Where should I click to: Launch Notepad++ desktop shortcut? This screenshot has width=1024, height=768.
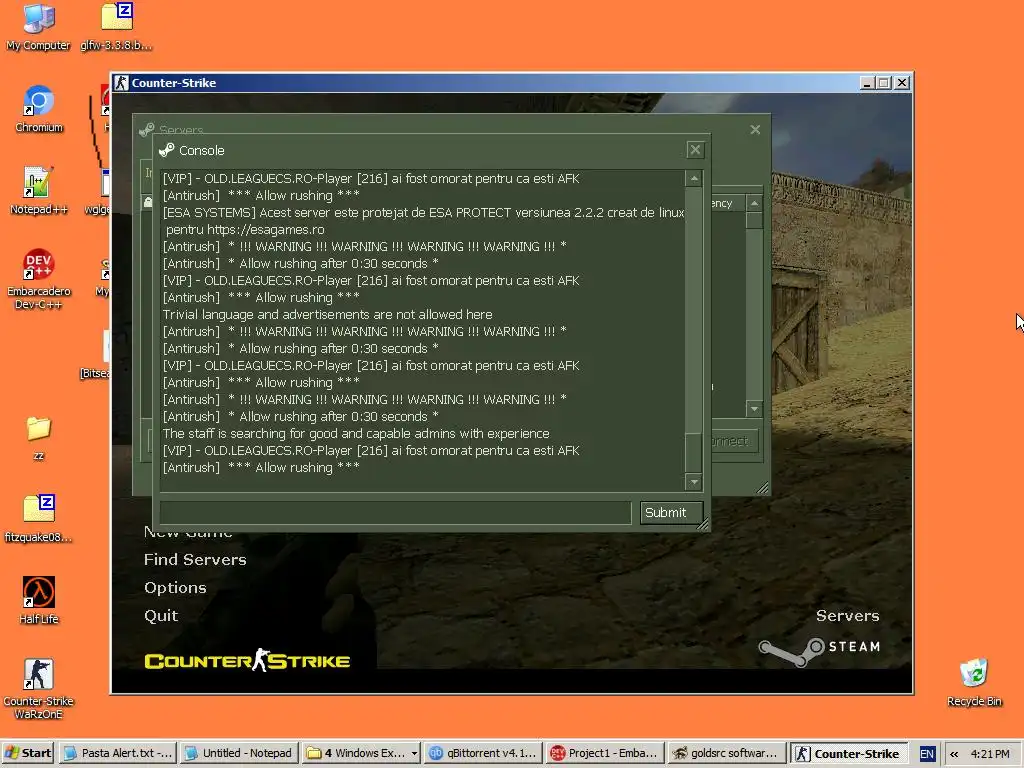[x=39, y=191]
